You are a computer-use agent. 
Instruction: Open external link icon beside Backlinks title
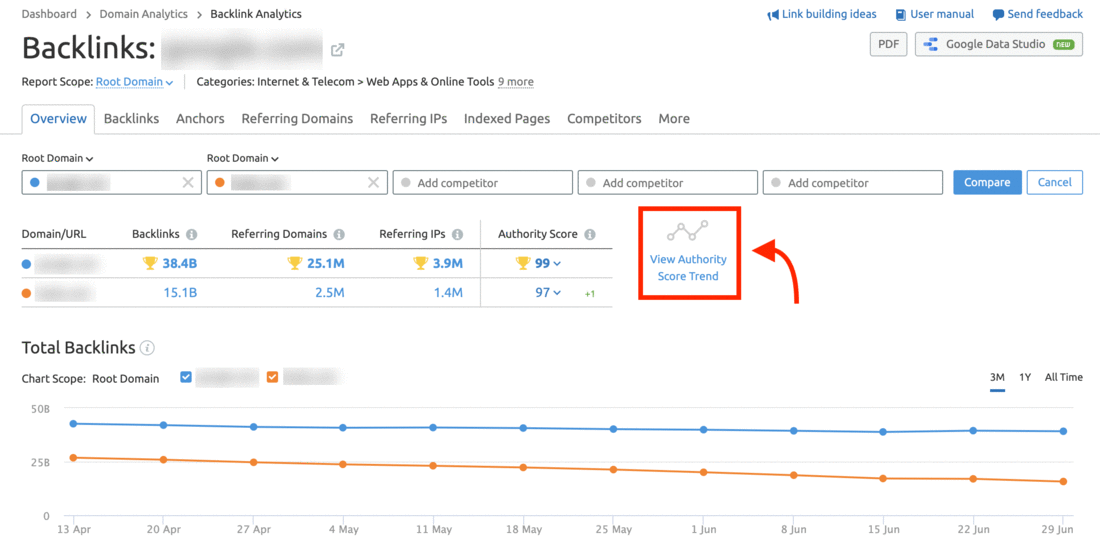click(337, 50)
